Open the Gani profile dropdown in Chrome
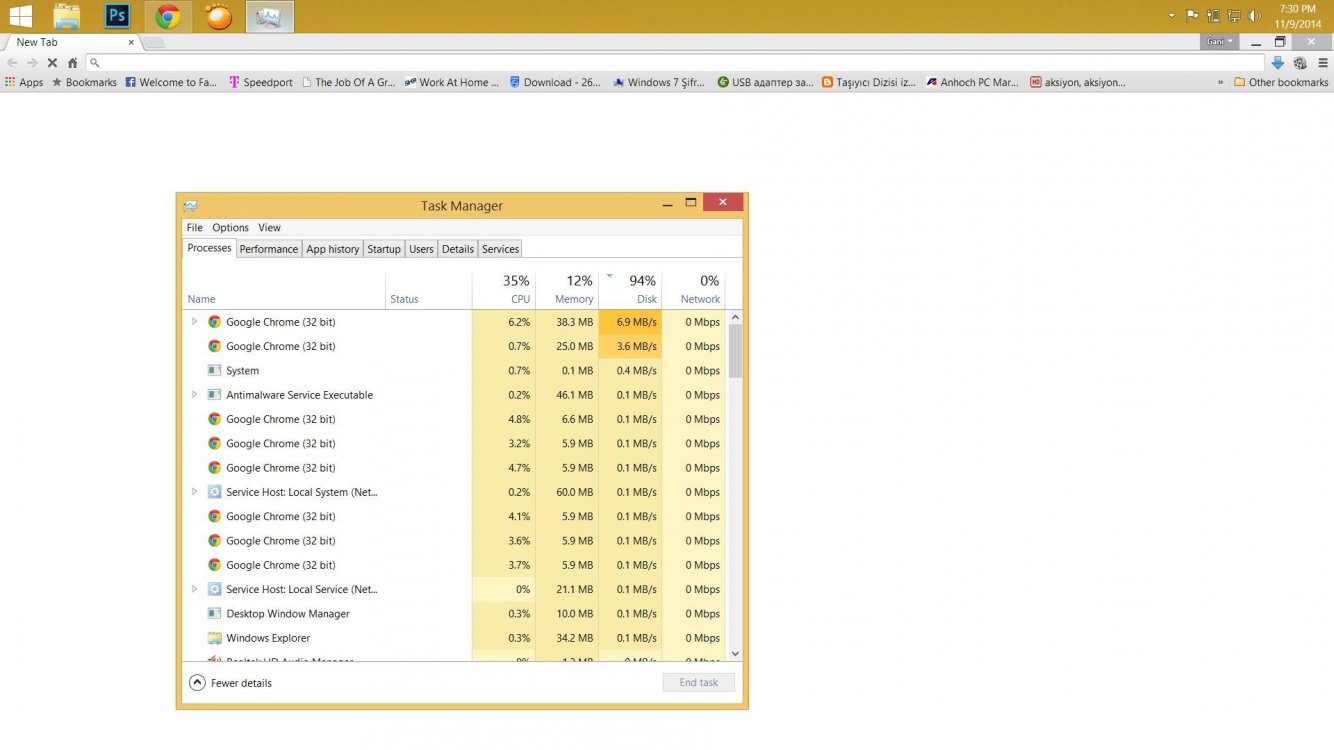 click(1220, 41)
